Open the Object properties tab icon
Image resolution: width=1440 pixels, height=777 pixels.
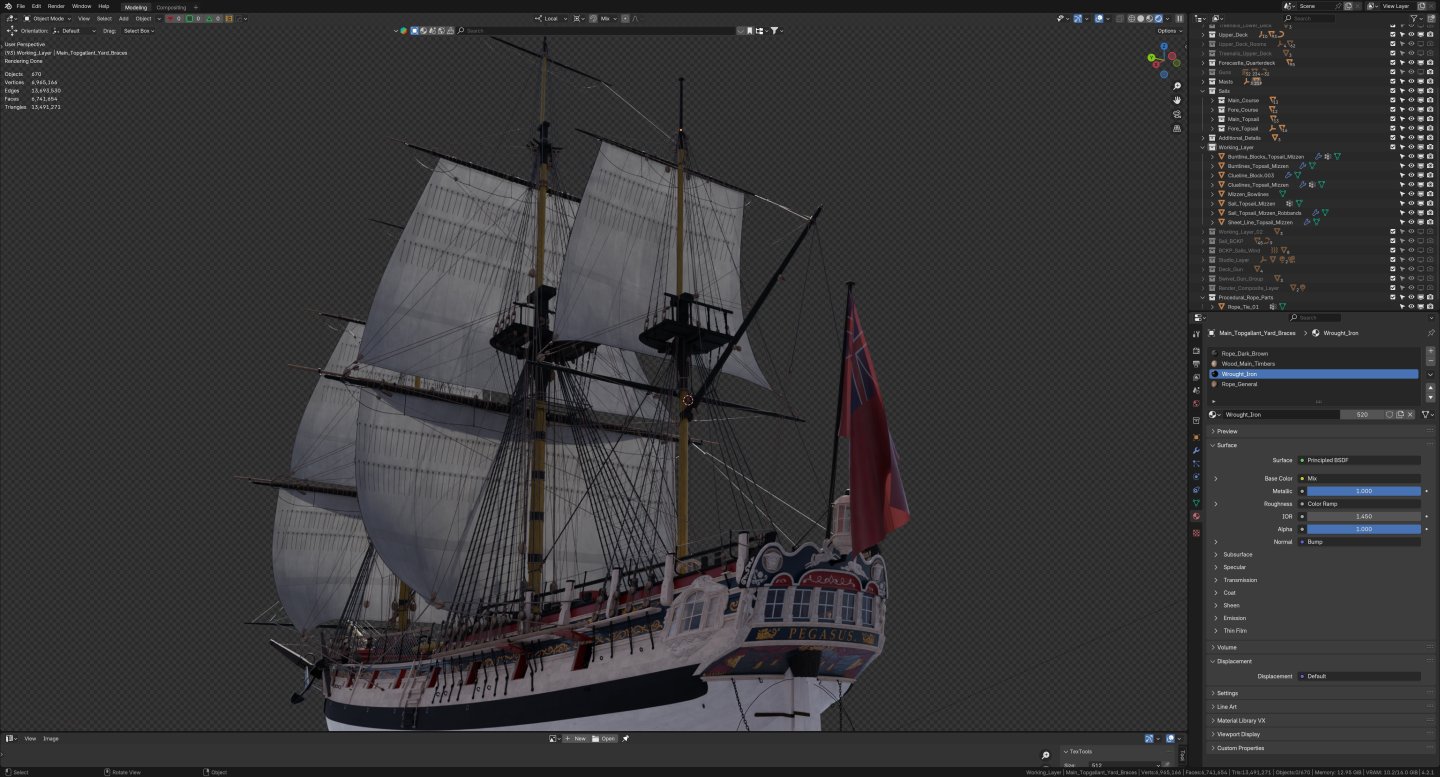[1196, 437]
